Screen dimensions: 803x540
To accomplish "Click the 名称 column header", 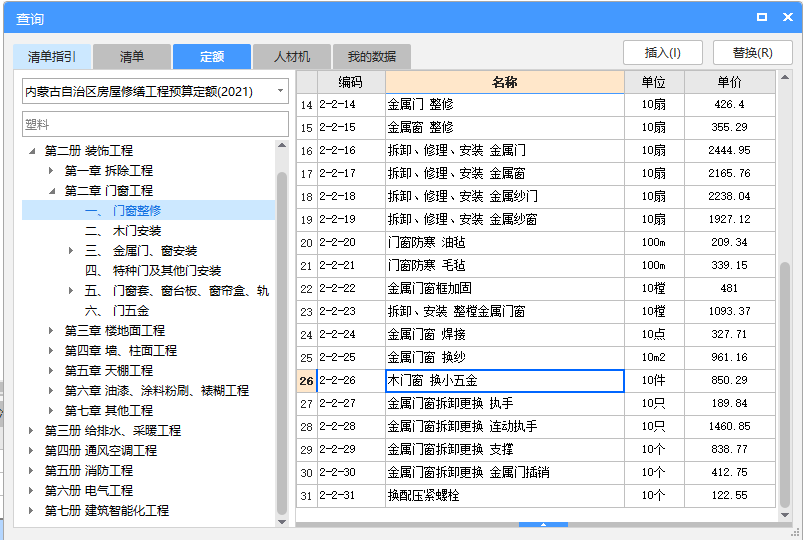I will [x=504, y=82].
